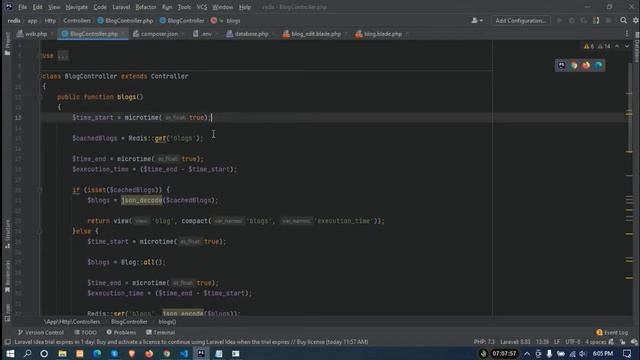Screen dimensions: 640x360
Task: Toggle tool window bars icon bottom-left
Action: [x=7, y=342]
